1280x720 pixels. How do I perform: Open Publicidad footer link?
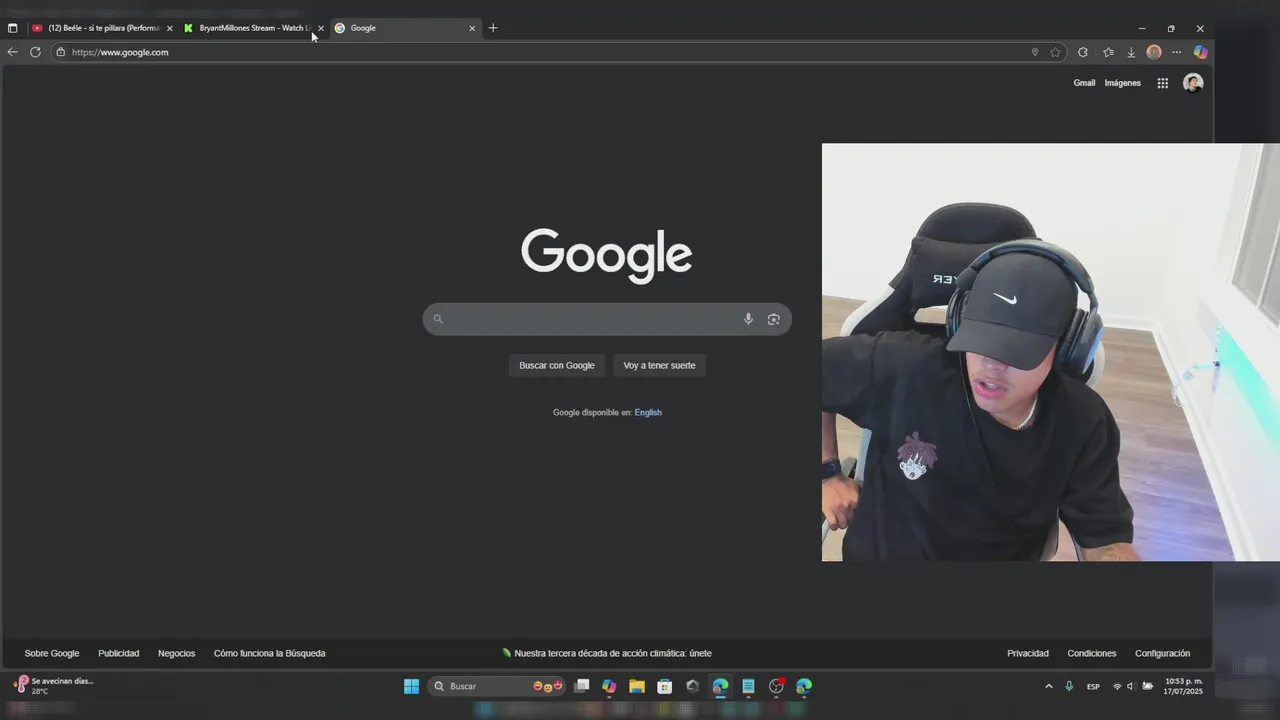(119, 653)
